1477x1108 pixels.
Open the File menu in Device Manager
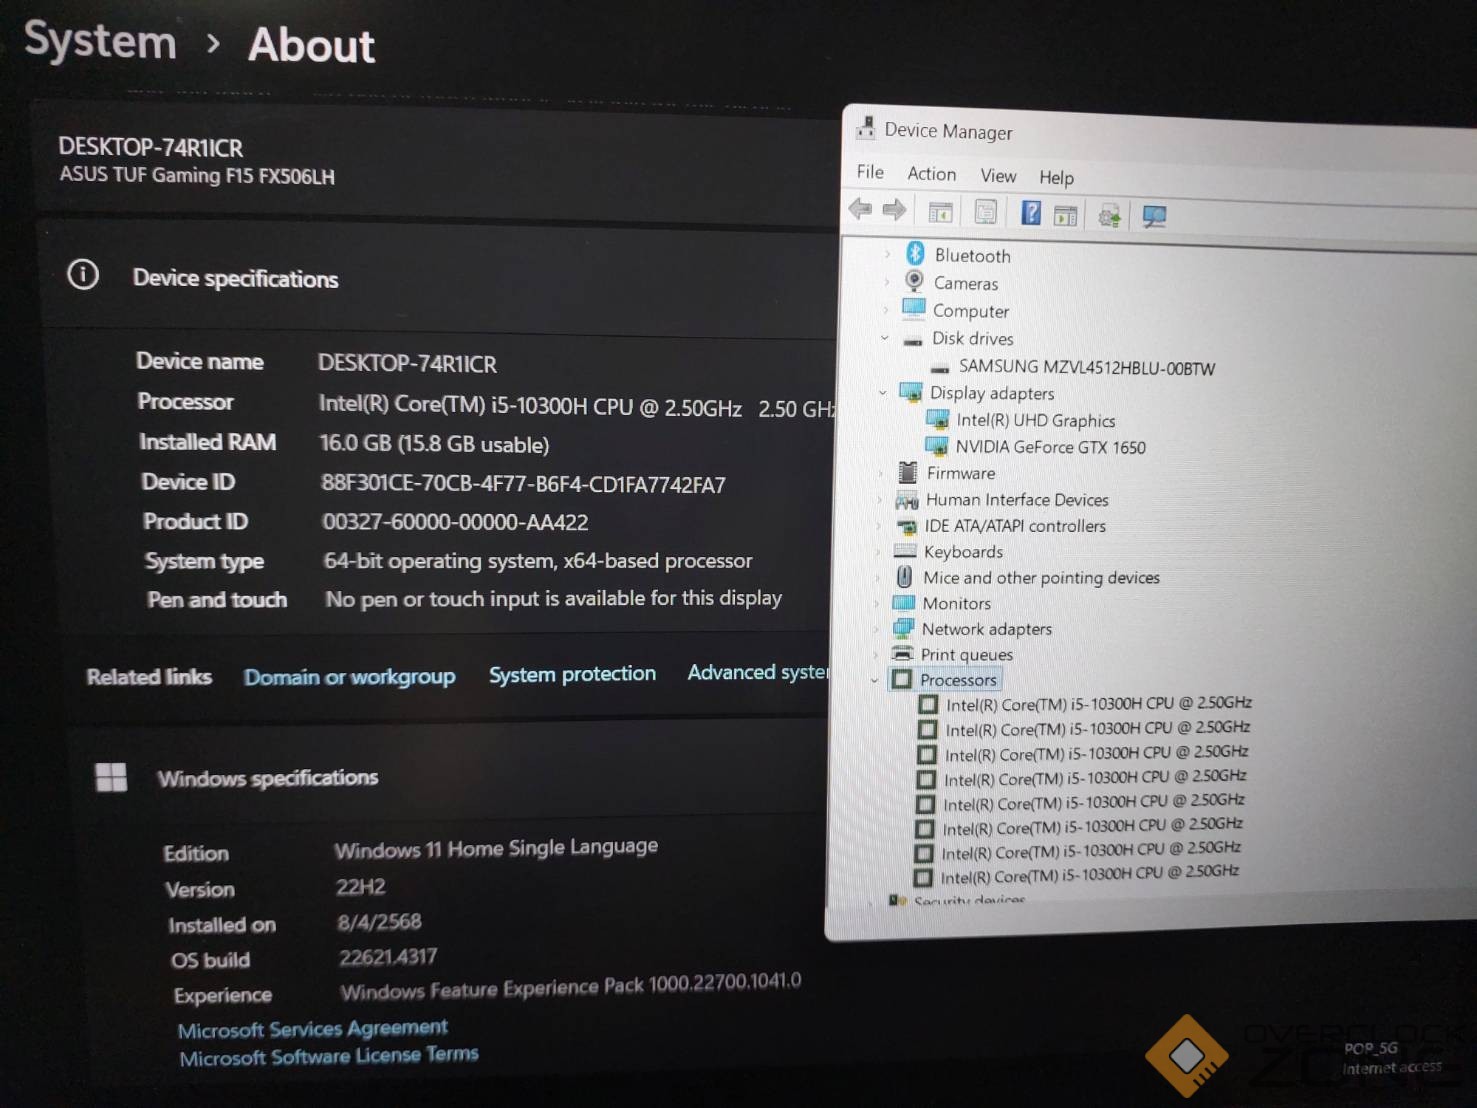(870, 172)
